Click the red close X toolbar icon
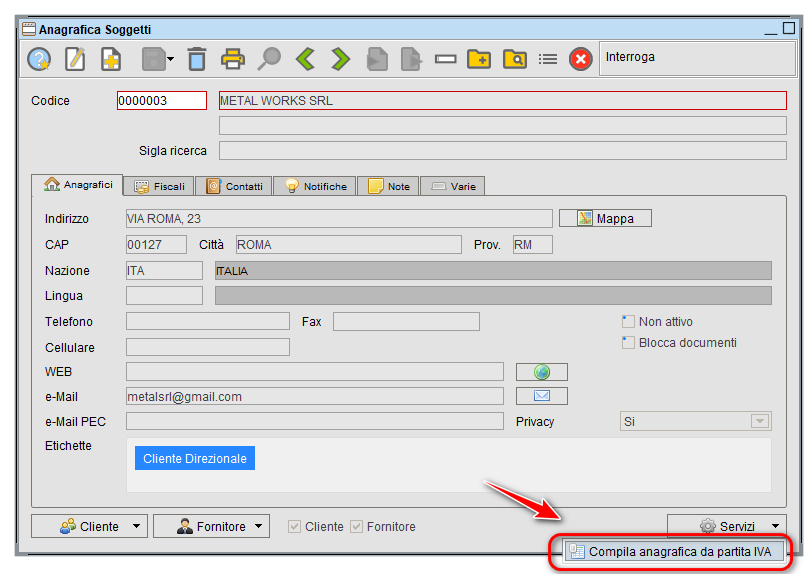This screenshot has height=574, width=809. 581,59
